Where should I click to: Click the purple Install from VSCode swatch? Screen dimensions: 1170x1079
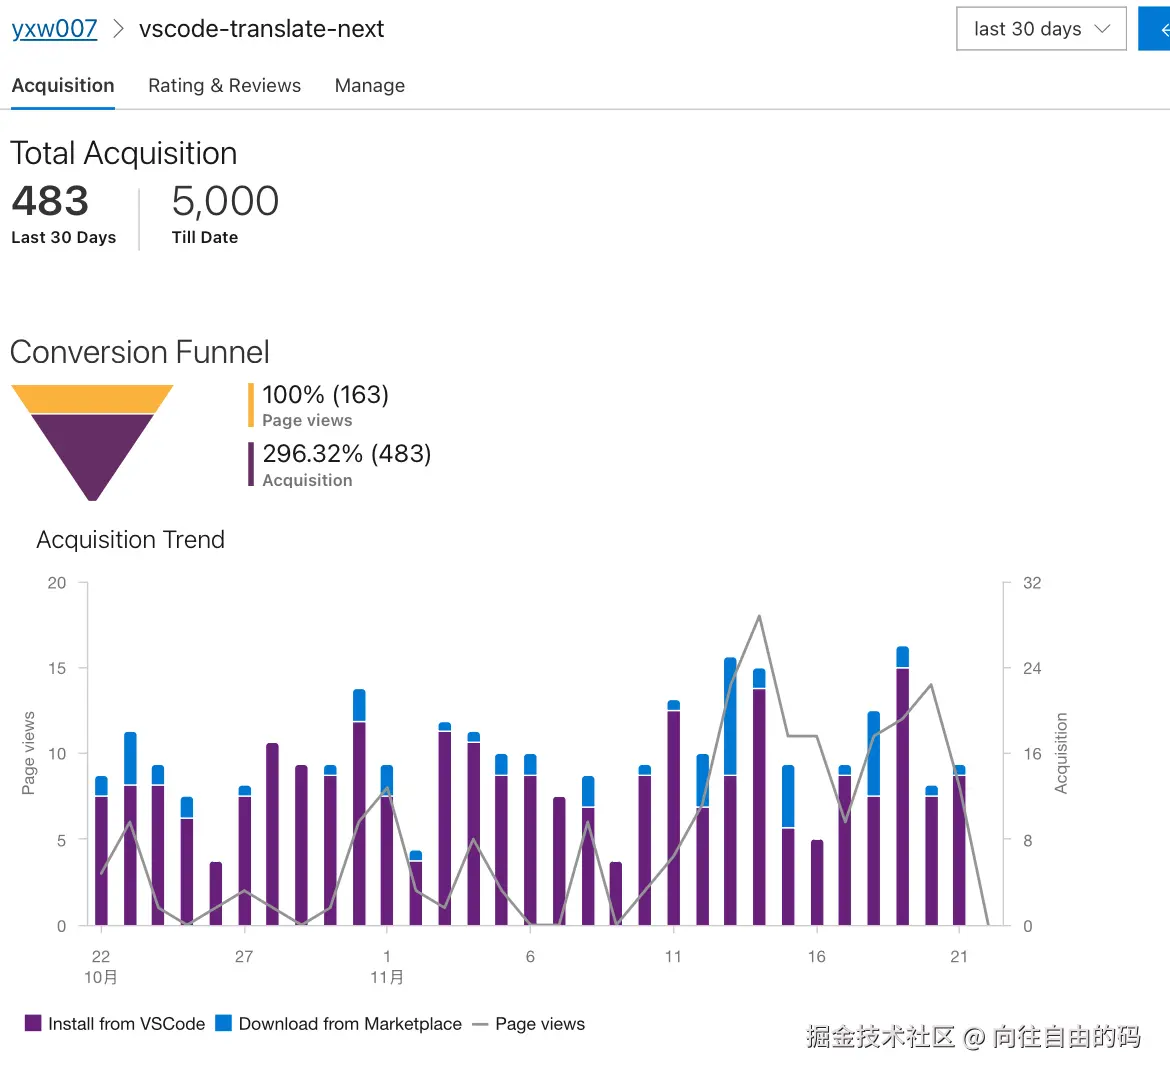(x=33, y=1023)
